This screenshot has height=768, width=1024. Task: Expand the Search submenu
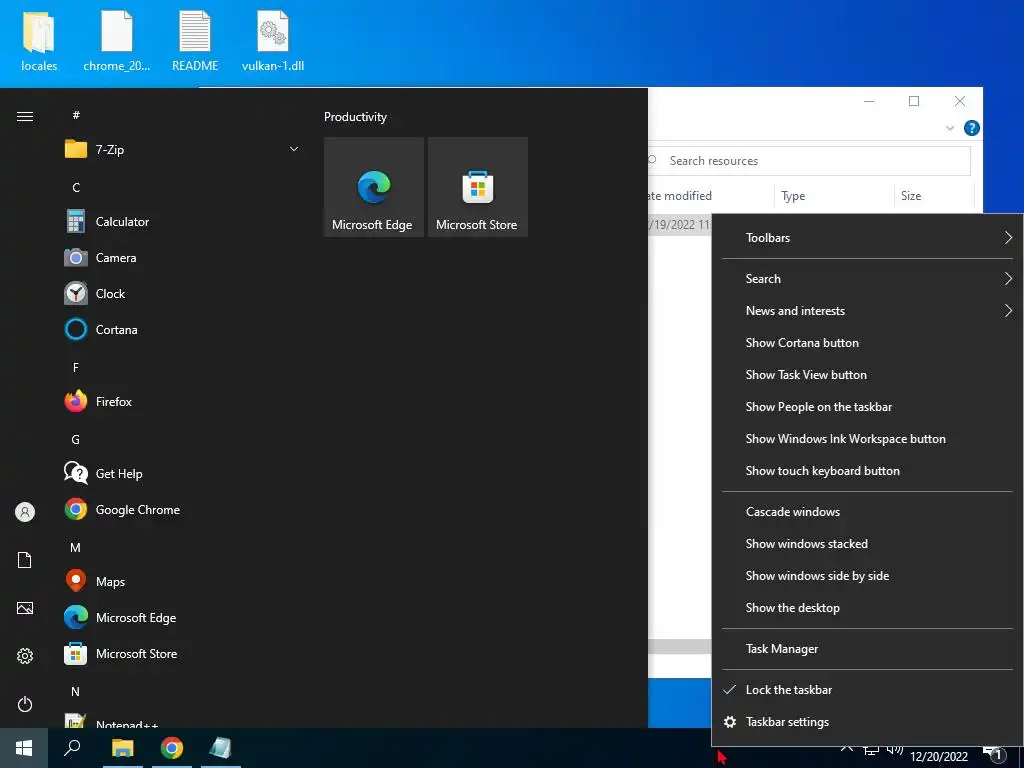(x=867, y=279)
